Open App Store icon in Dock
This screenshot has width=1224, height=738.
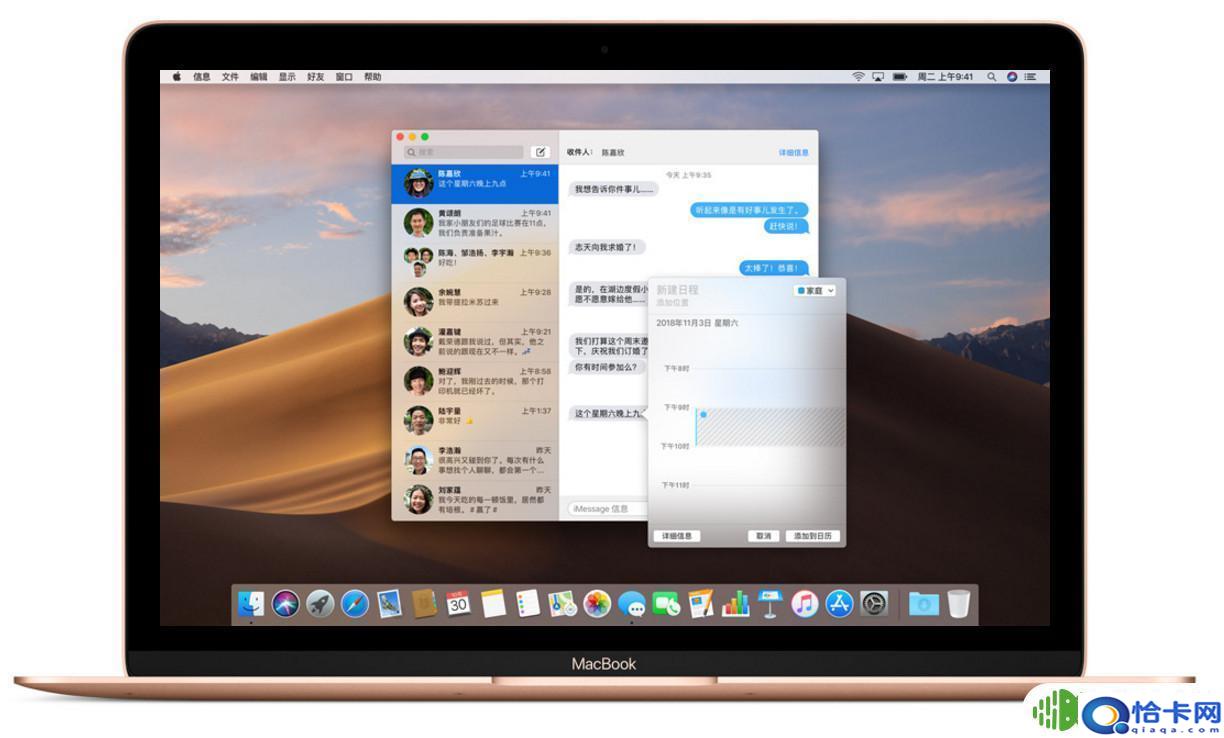(x=839, y=604)
